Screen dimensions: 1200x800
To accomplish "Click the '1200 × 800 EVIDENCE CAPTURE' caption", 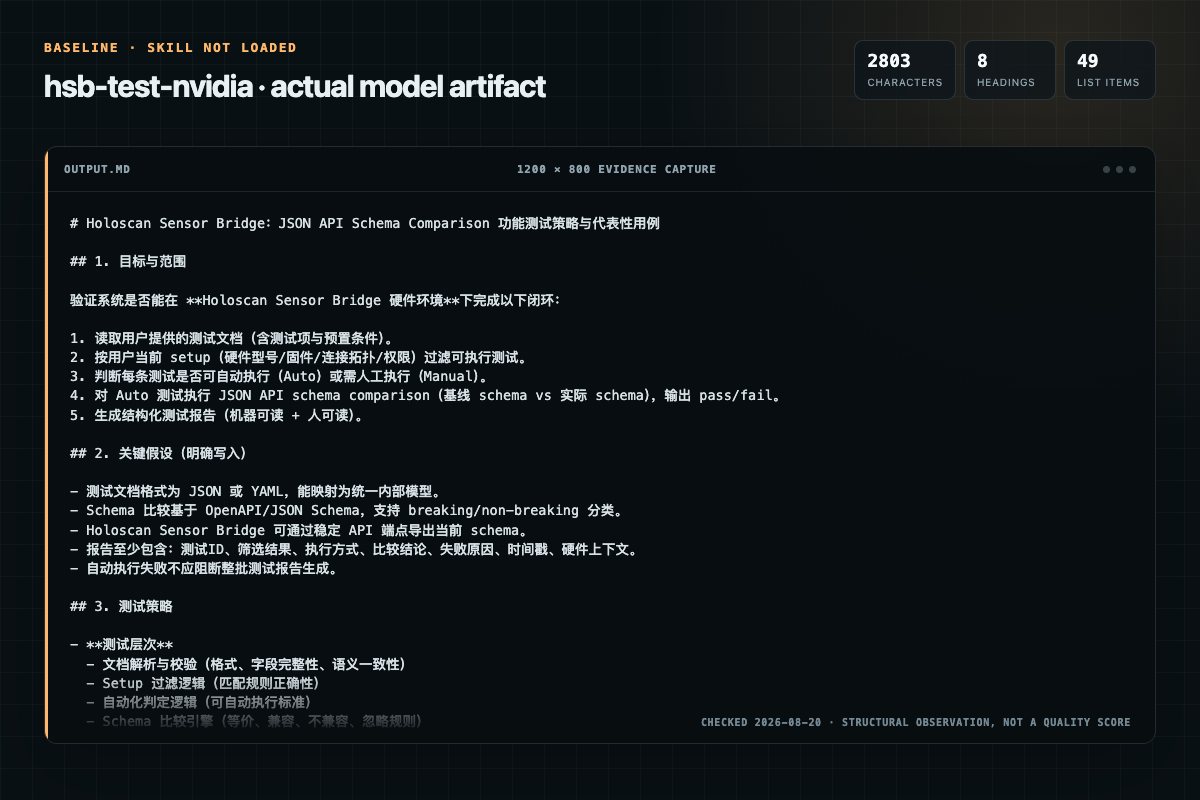I will 616,169.
